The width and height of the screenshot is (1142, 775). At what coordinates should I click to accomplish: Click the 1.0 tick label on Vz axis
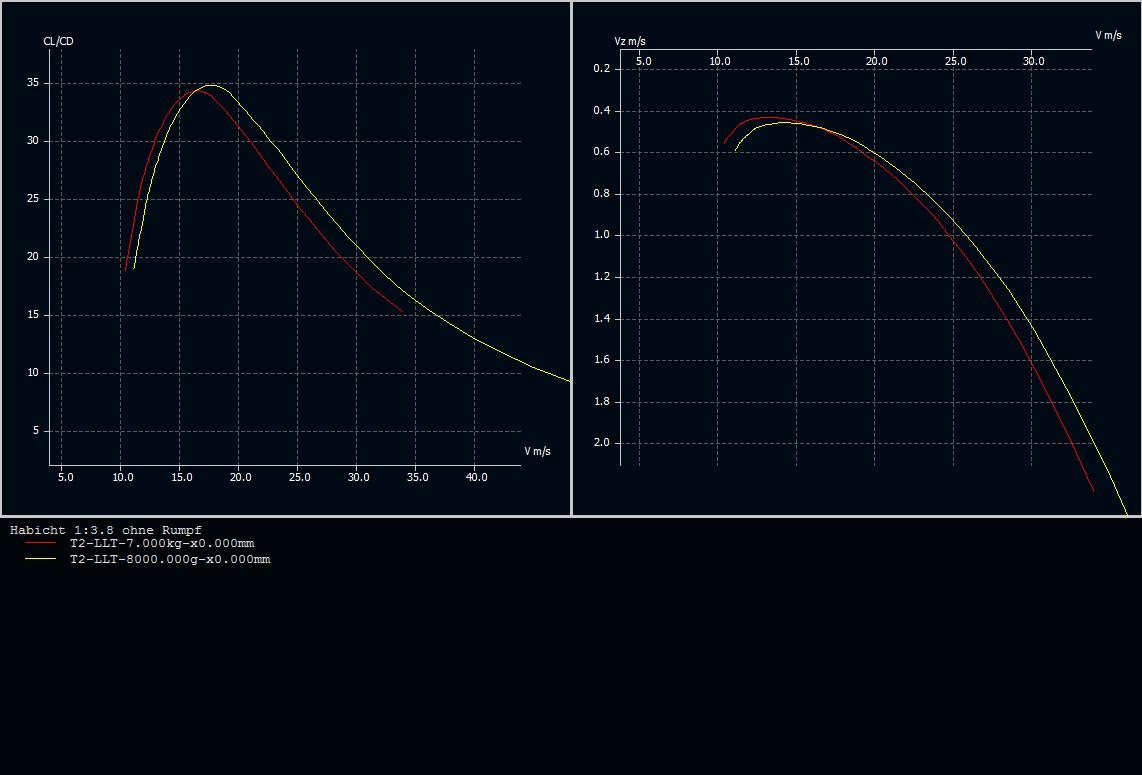[x=601, y=235]
